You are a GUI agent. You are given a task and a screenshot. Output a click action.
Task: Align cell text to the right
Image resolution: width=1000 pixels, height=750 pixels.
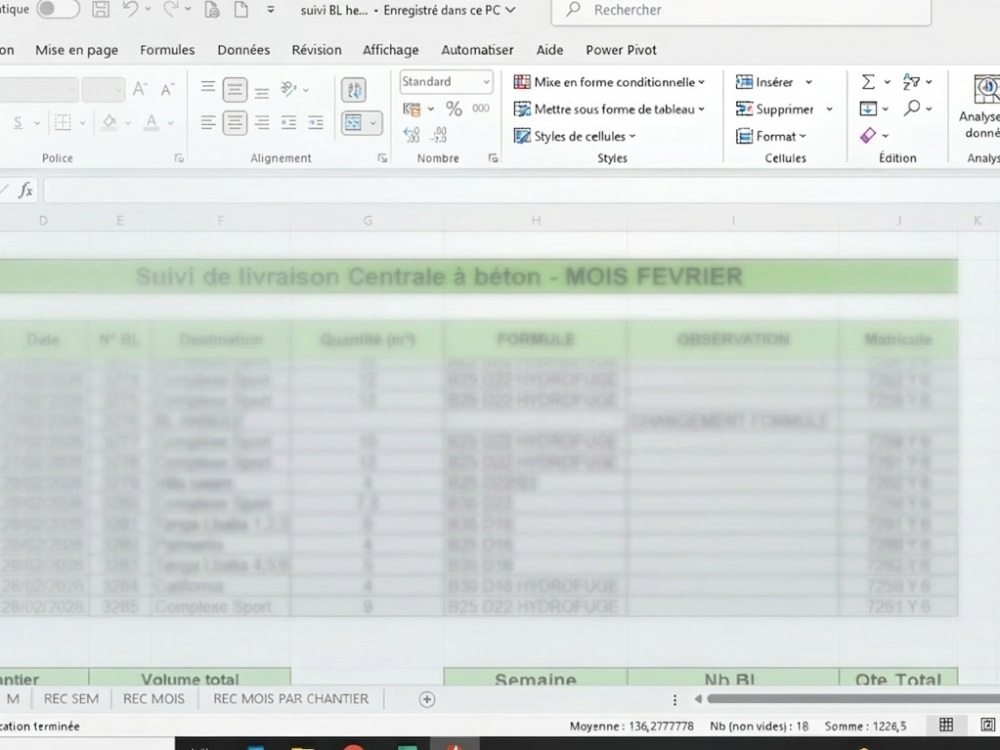(x=261, y=122)
